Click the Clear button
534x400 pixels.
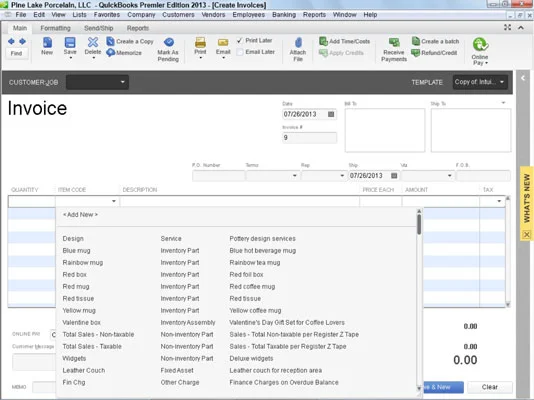coord(490,387)
